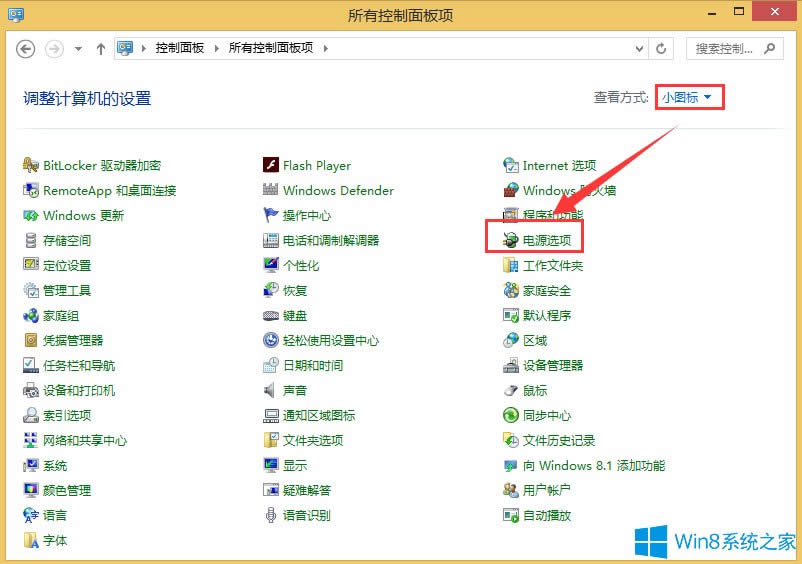Open 程序和功能 link
The height and width of the screenshot is (564, 802).
click(553, 215)
